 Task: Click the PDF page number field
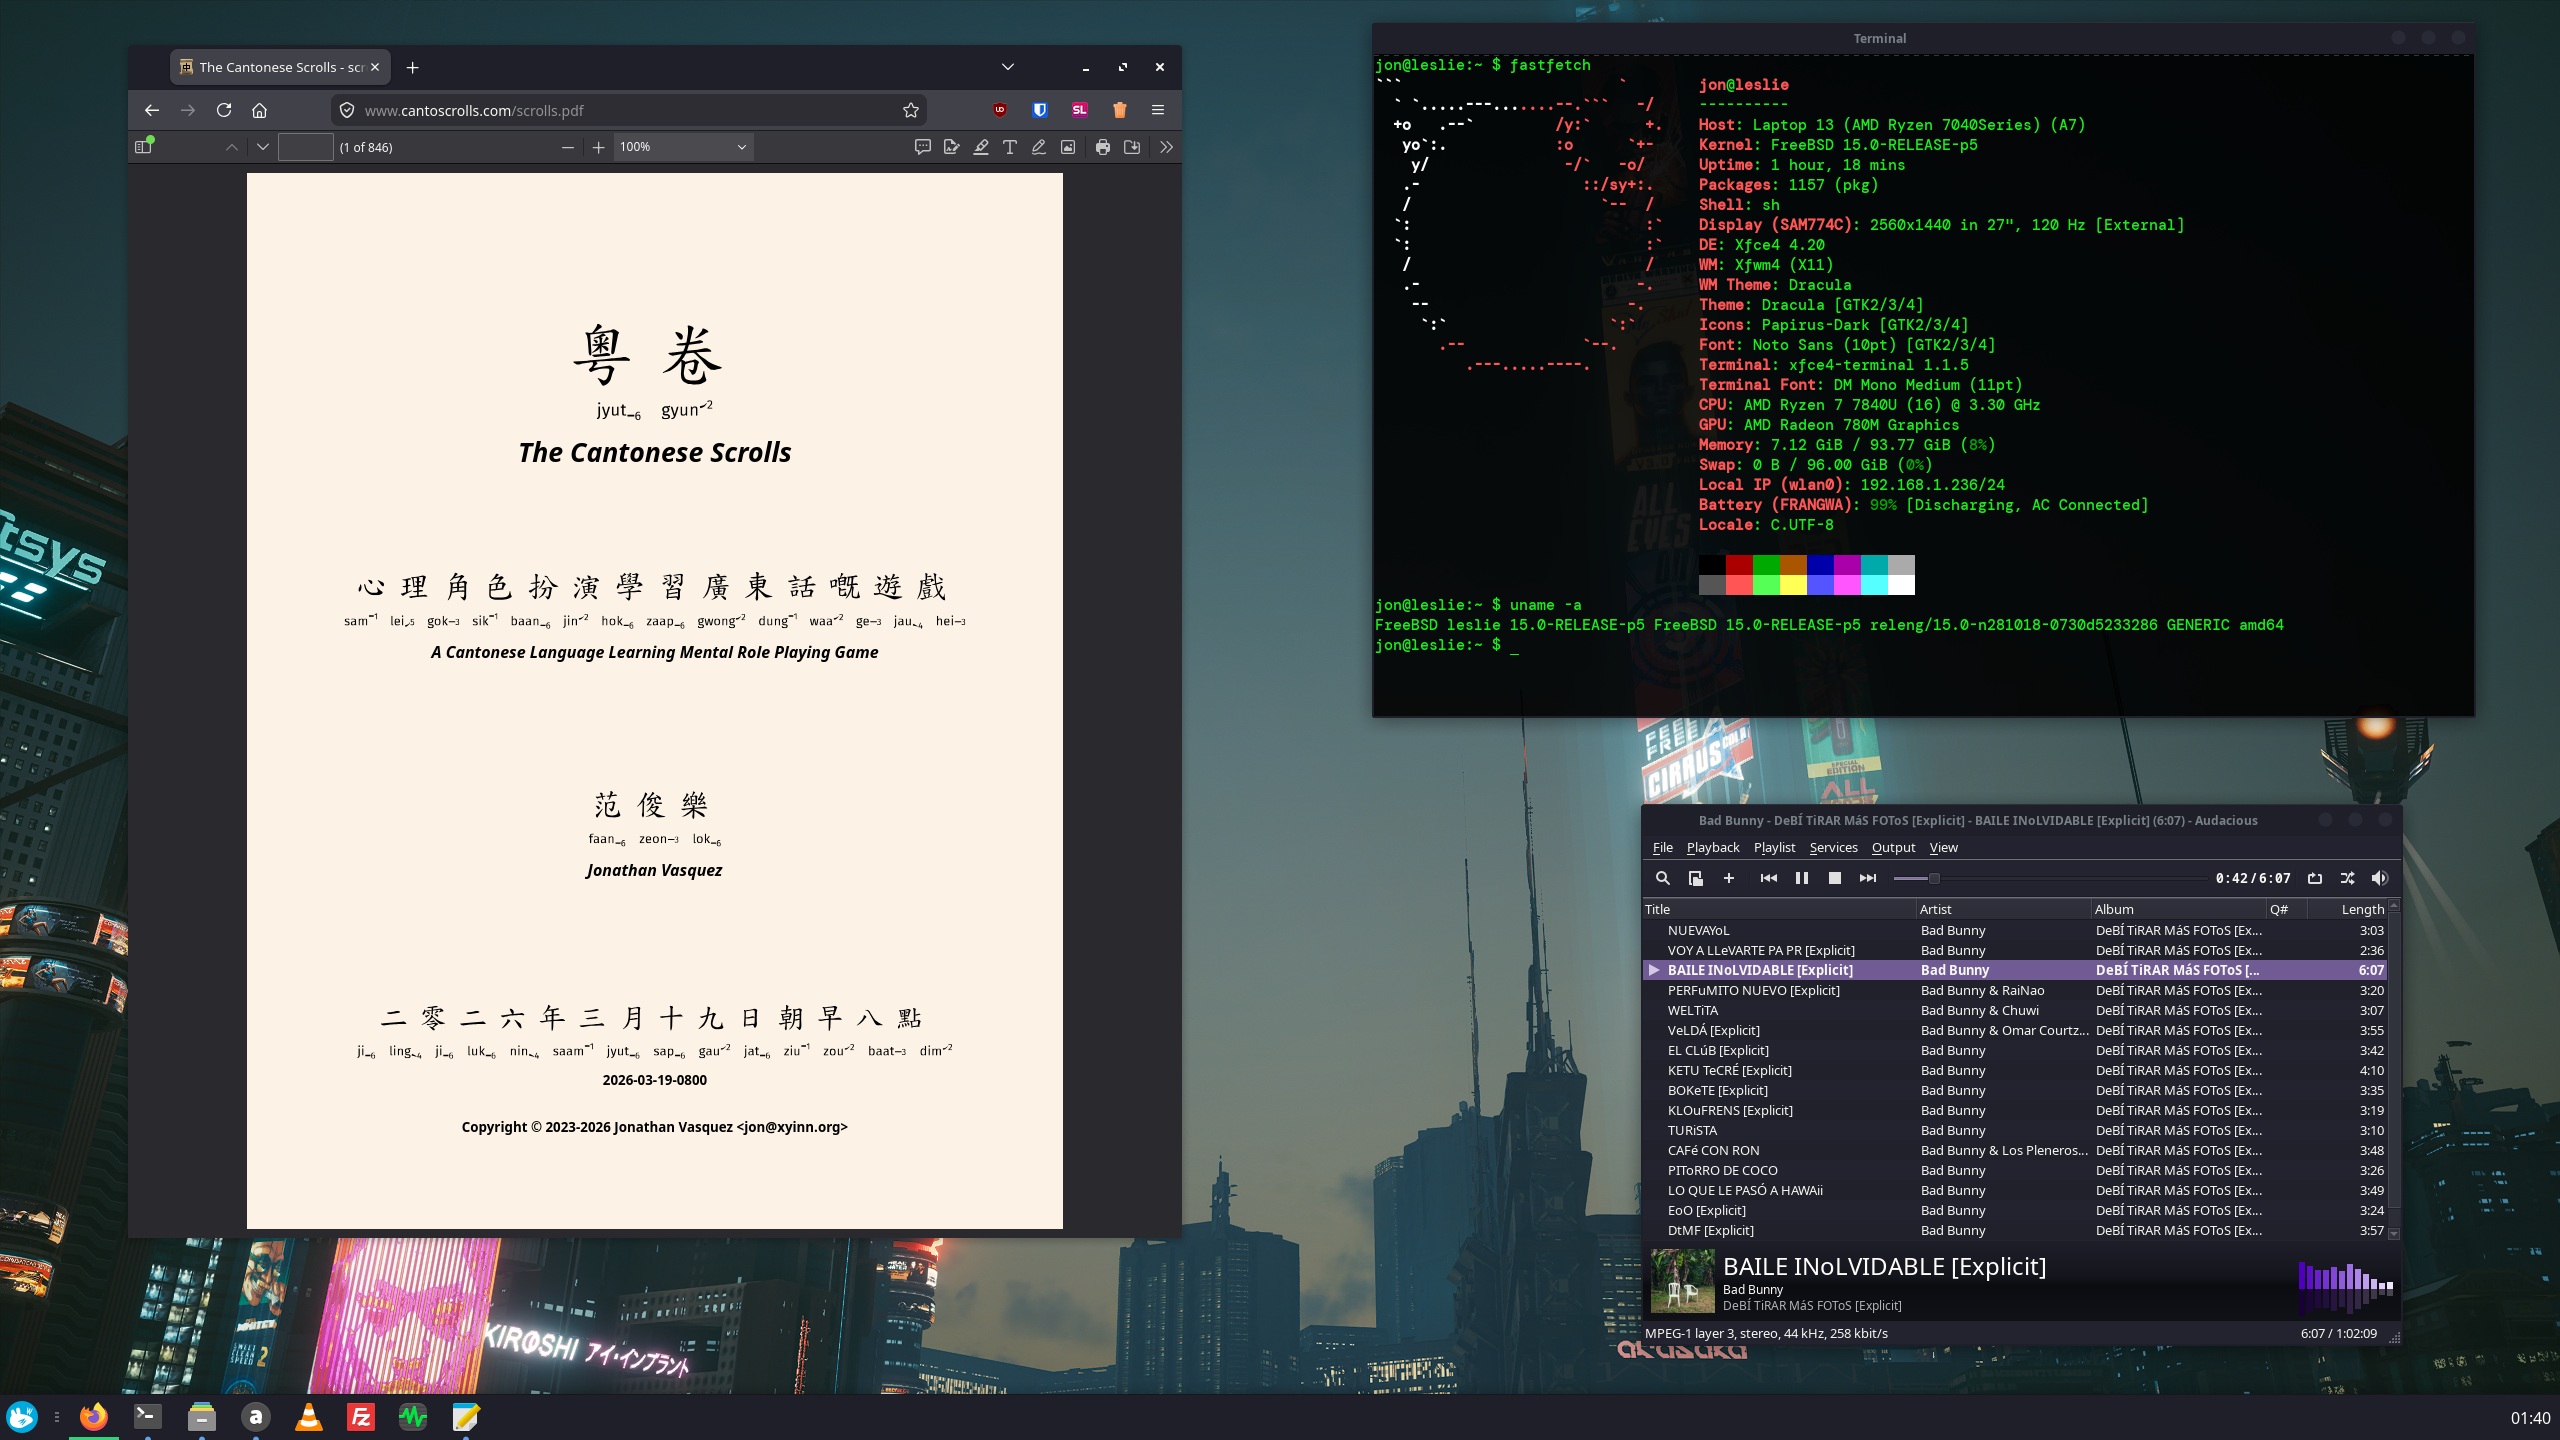[x=305, y=147]
